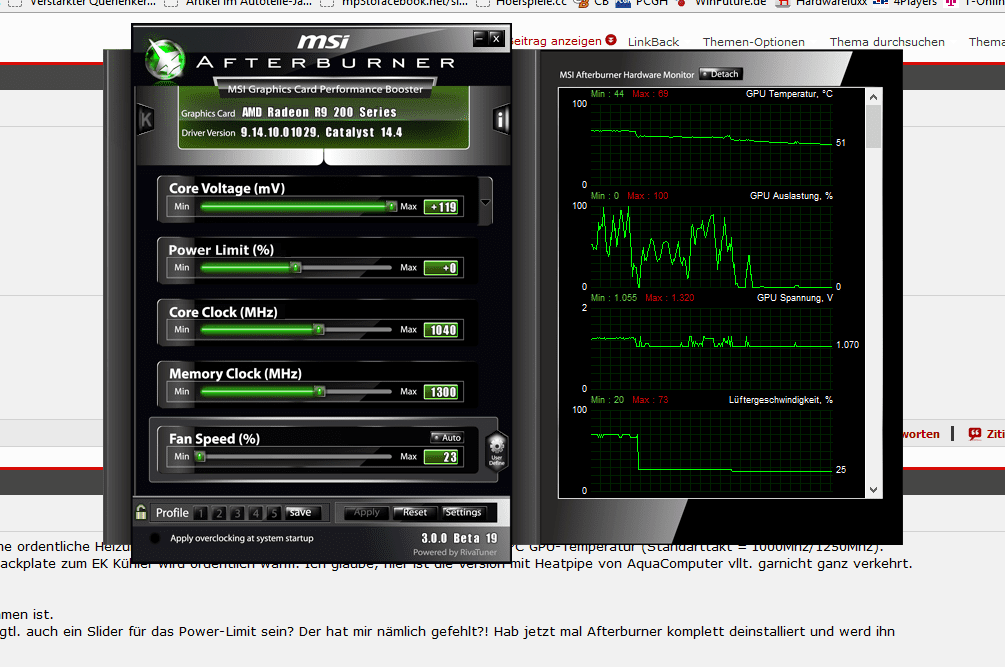The width and height of the screenshot is (1005, 667).
Task: Click the Core Voltage value field +119
Action: point(442,206)
